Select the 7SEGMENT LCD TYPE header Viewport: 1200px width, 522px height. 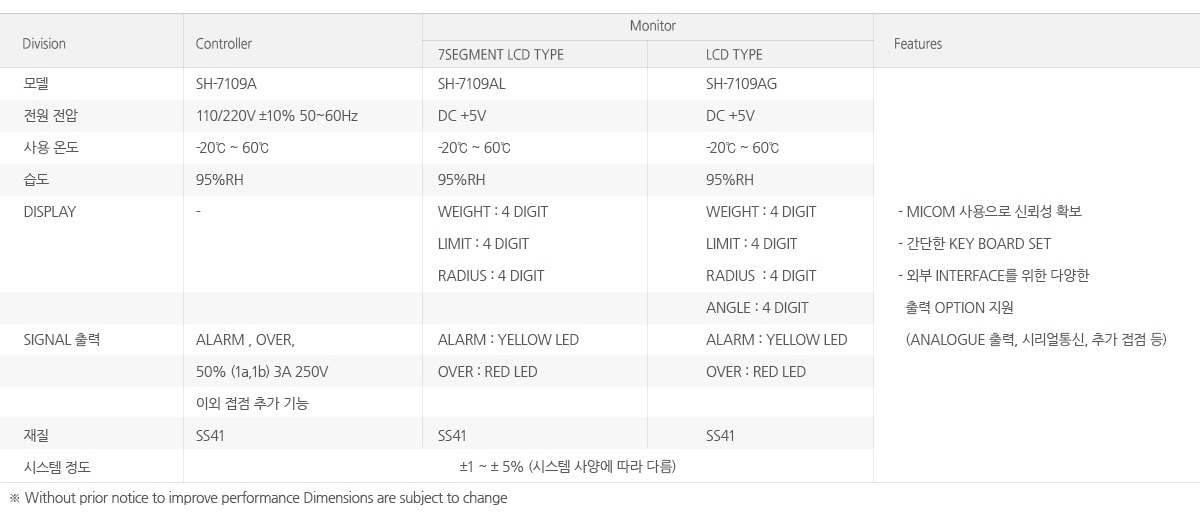[500, 55]
